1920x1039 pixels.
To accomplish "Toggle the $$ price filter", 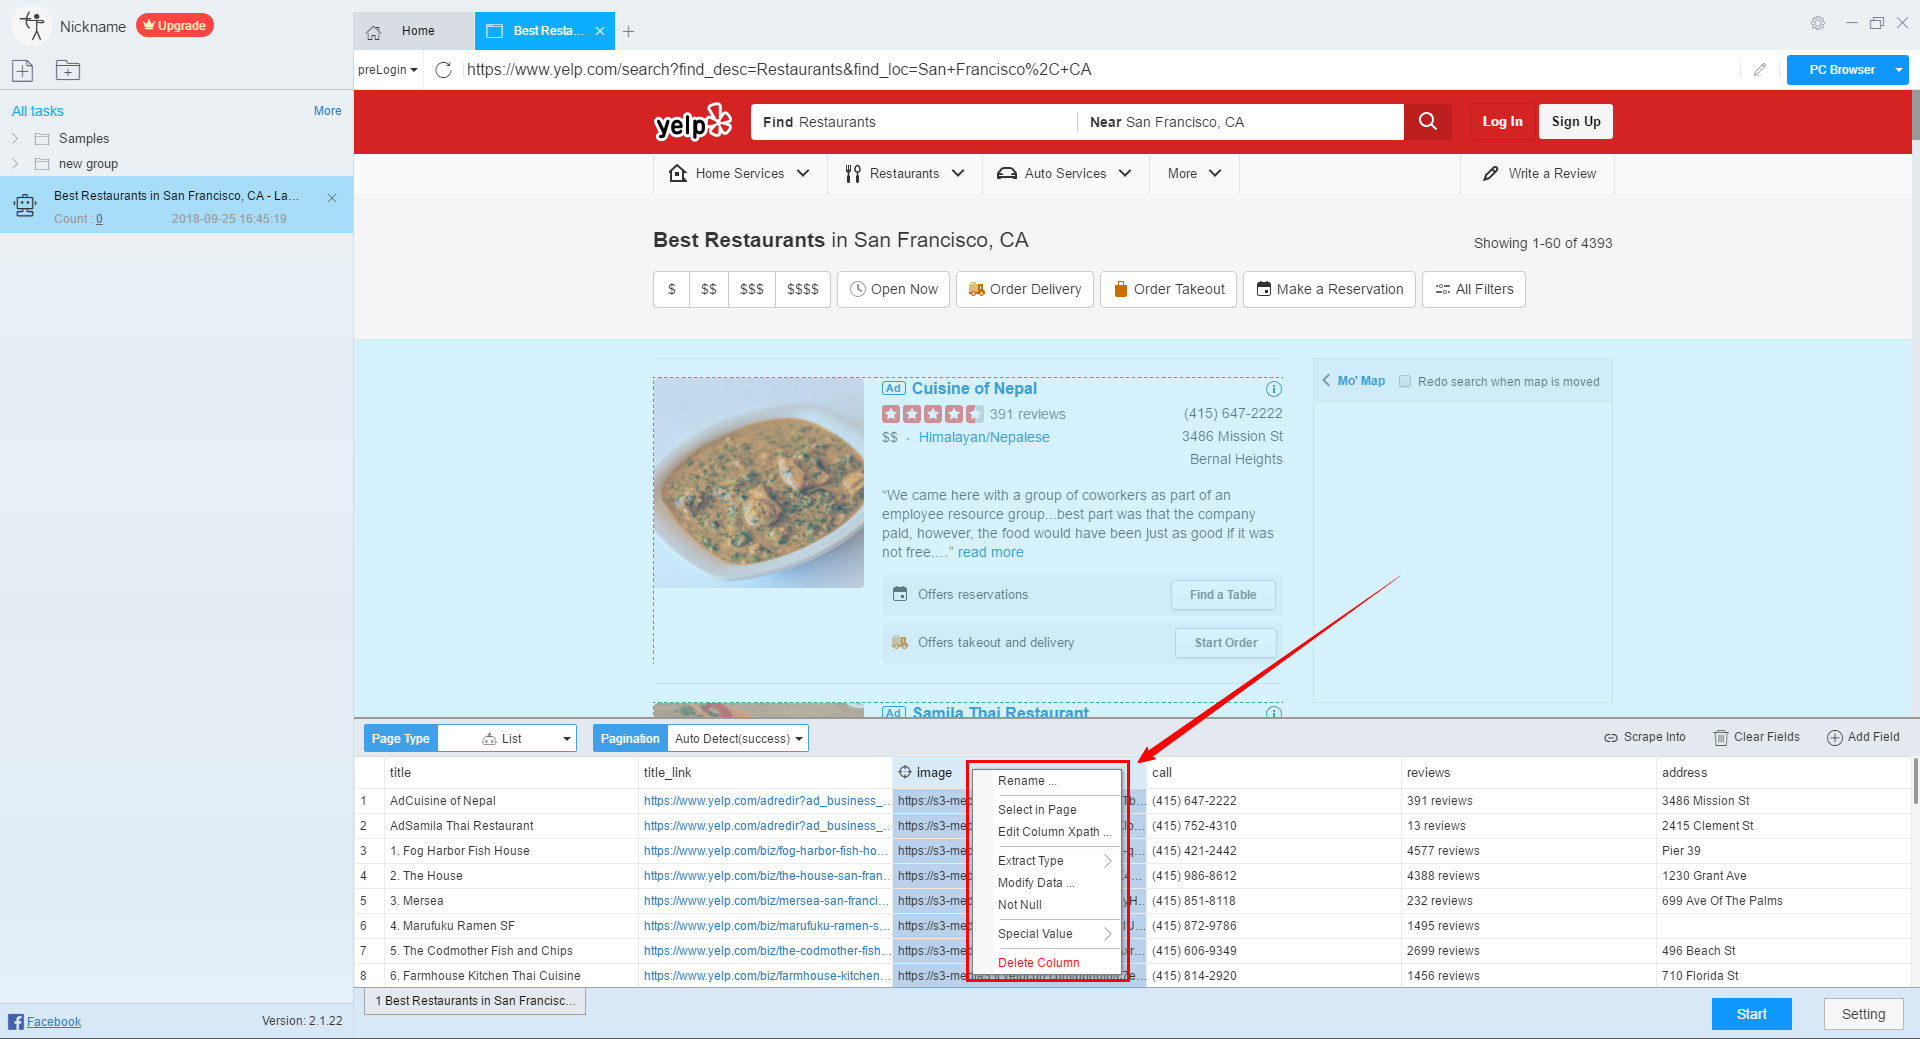I will point(709,289).
